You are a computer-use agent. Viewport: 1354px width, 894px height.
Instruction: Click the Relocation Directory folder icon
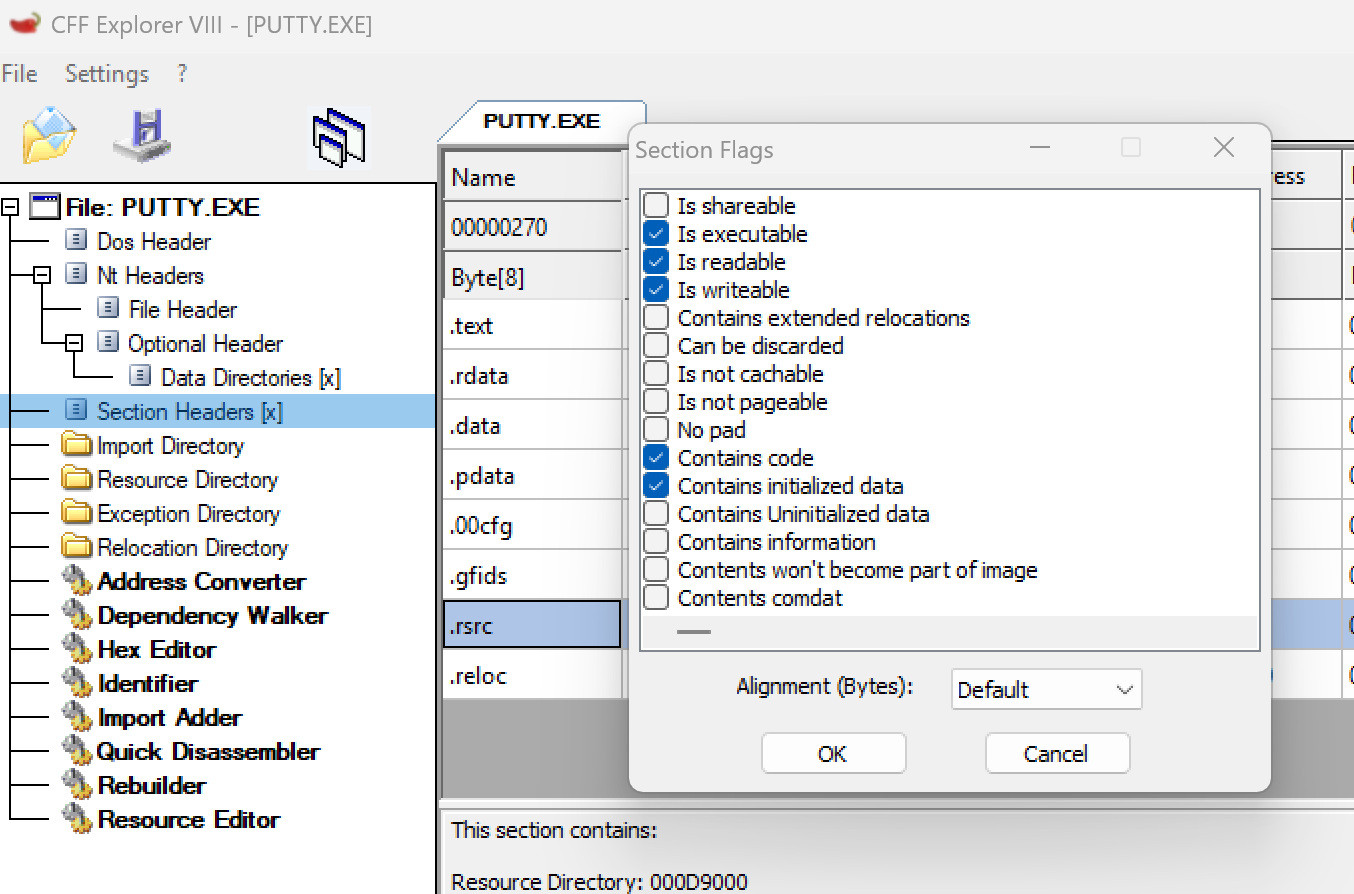pyautogui.click(x=76, y=547)
